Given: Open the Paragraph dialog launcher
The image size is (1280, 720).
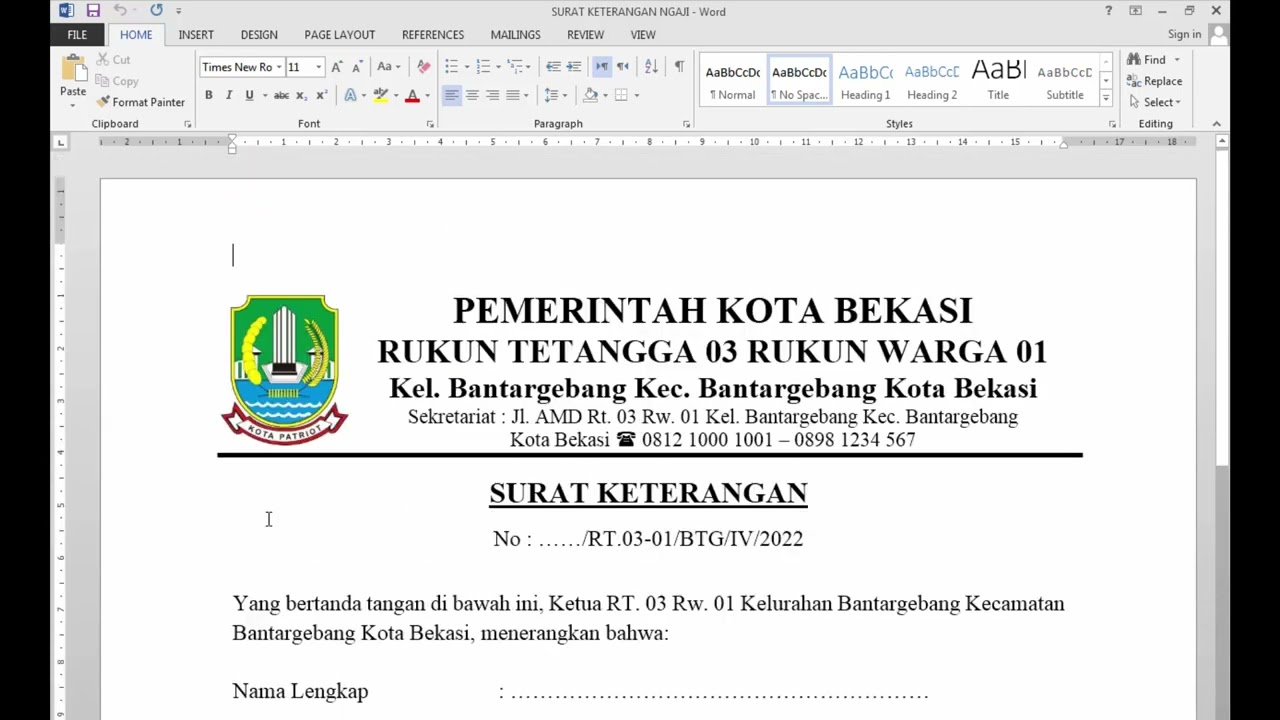Looking at the screenshot, I should click(686, 124).
